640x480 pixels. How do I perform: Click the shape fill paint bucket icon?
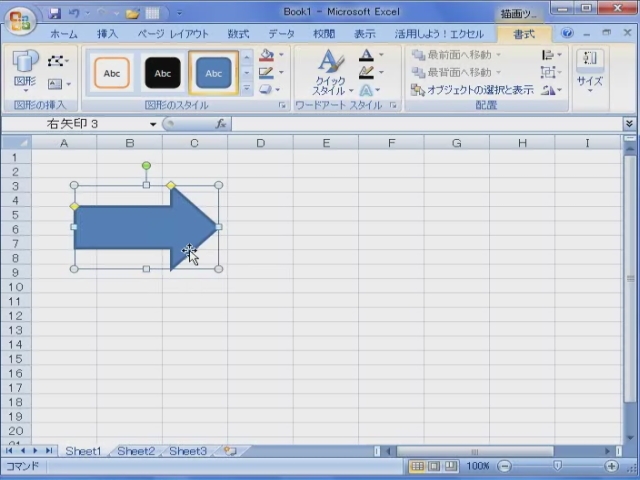click(x=265, y=56)
